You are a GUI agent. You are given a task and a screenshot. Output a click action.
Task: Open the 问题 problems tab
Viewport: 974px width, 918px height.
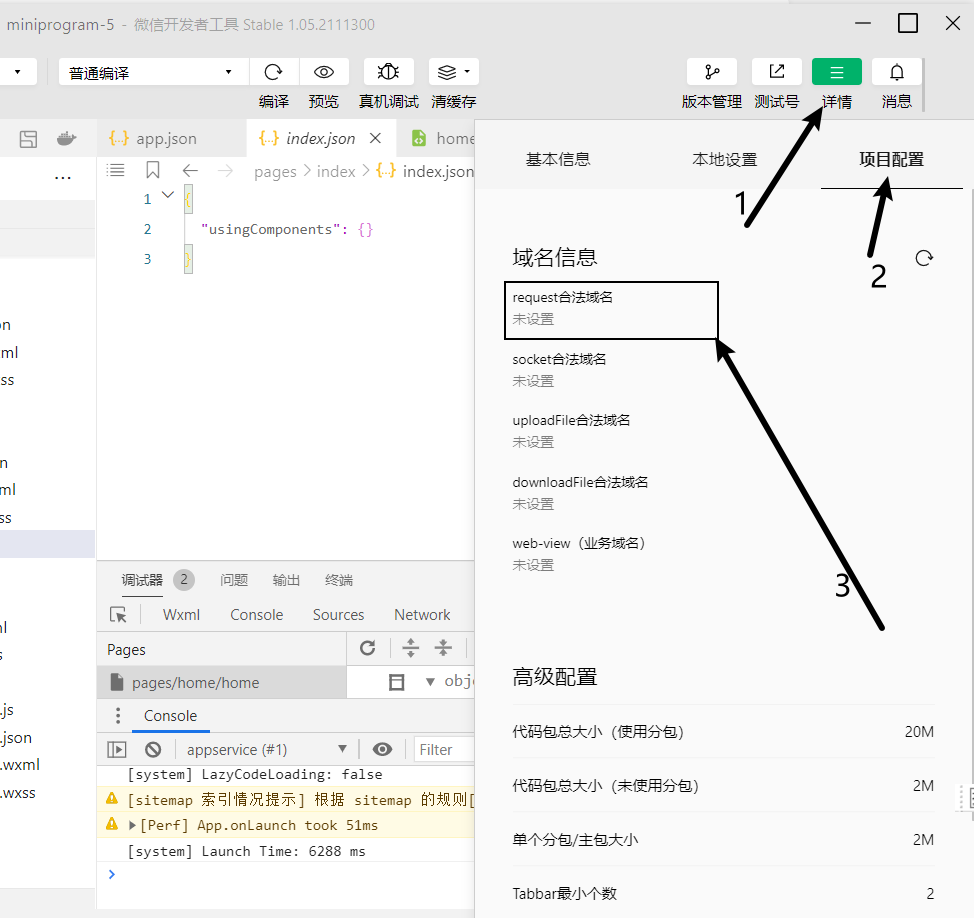pos(234,580)
